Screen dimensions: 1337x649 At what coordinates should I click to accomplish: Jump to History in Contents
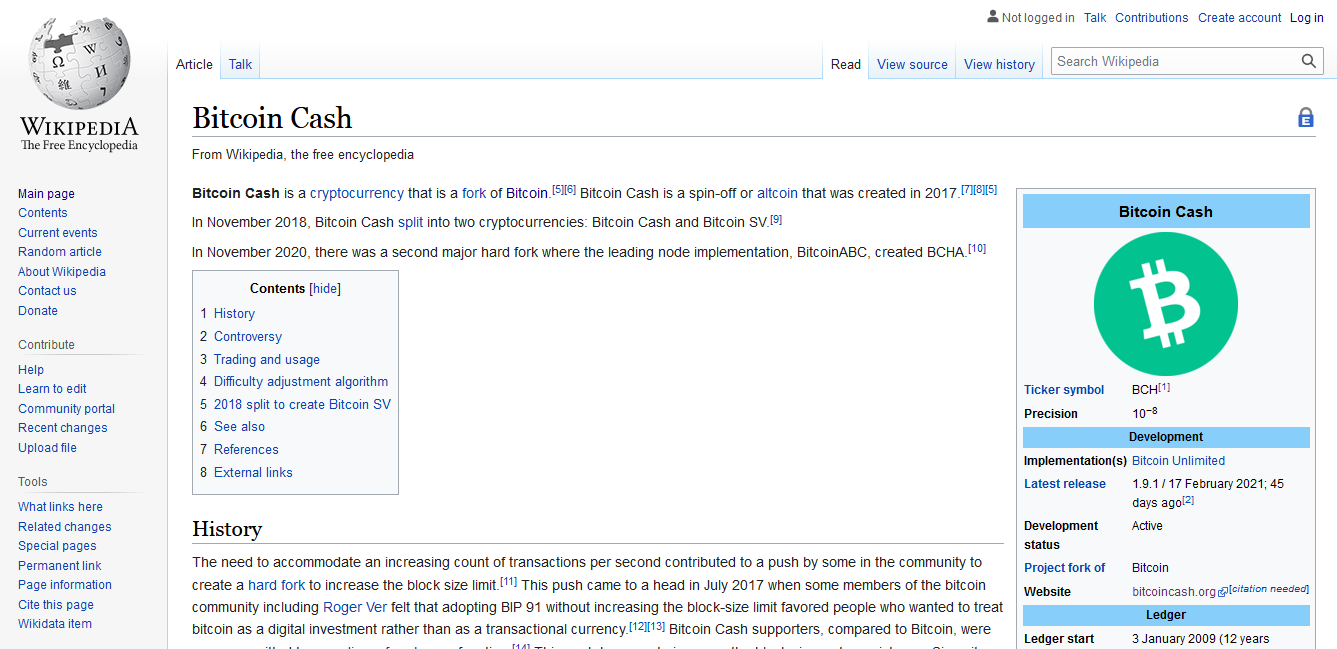pos(234,314)
